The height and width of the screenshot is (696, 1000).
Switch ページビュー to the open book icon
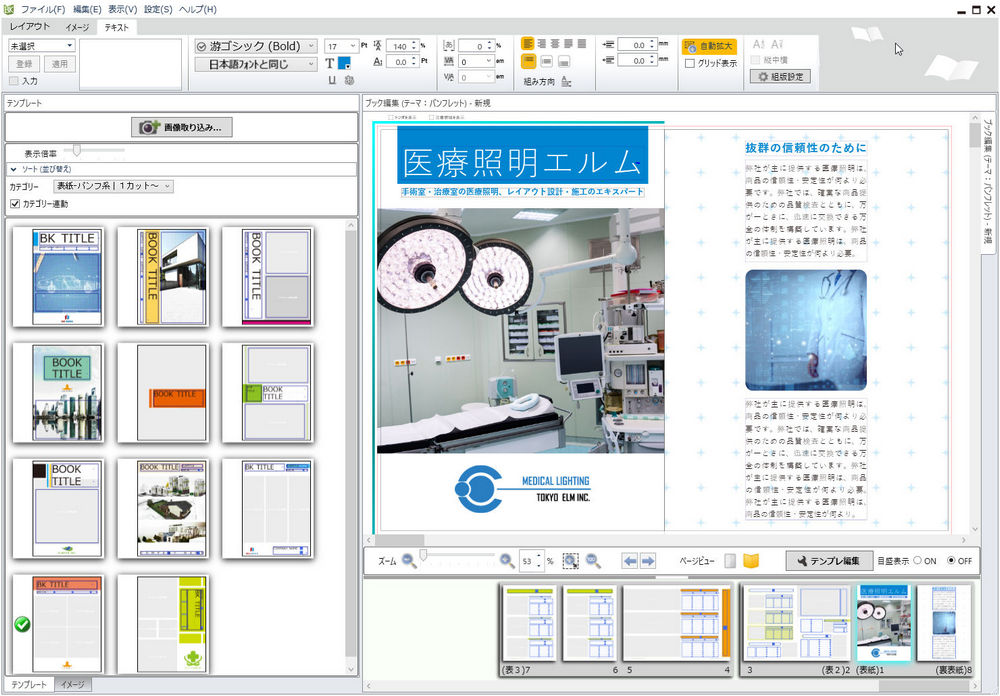749,560
